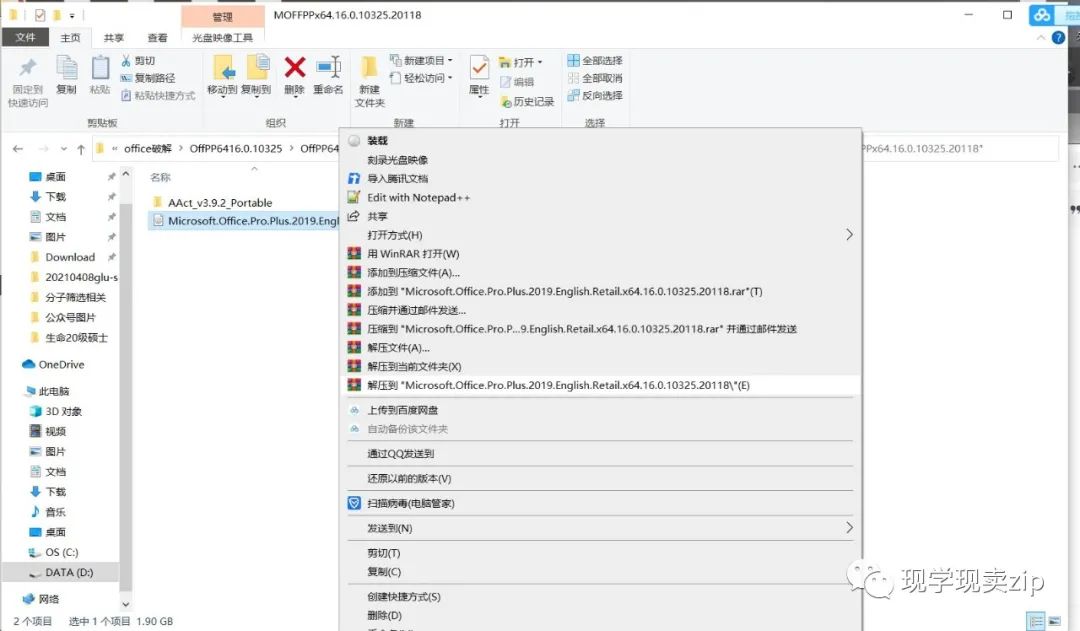Select the Microsoft.Office.Pro.Plus.2019 file
1080x631 pixels.
[x=245, y=220]
